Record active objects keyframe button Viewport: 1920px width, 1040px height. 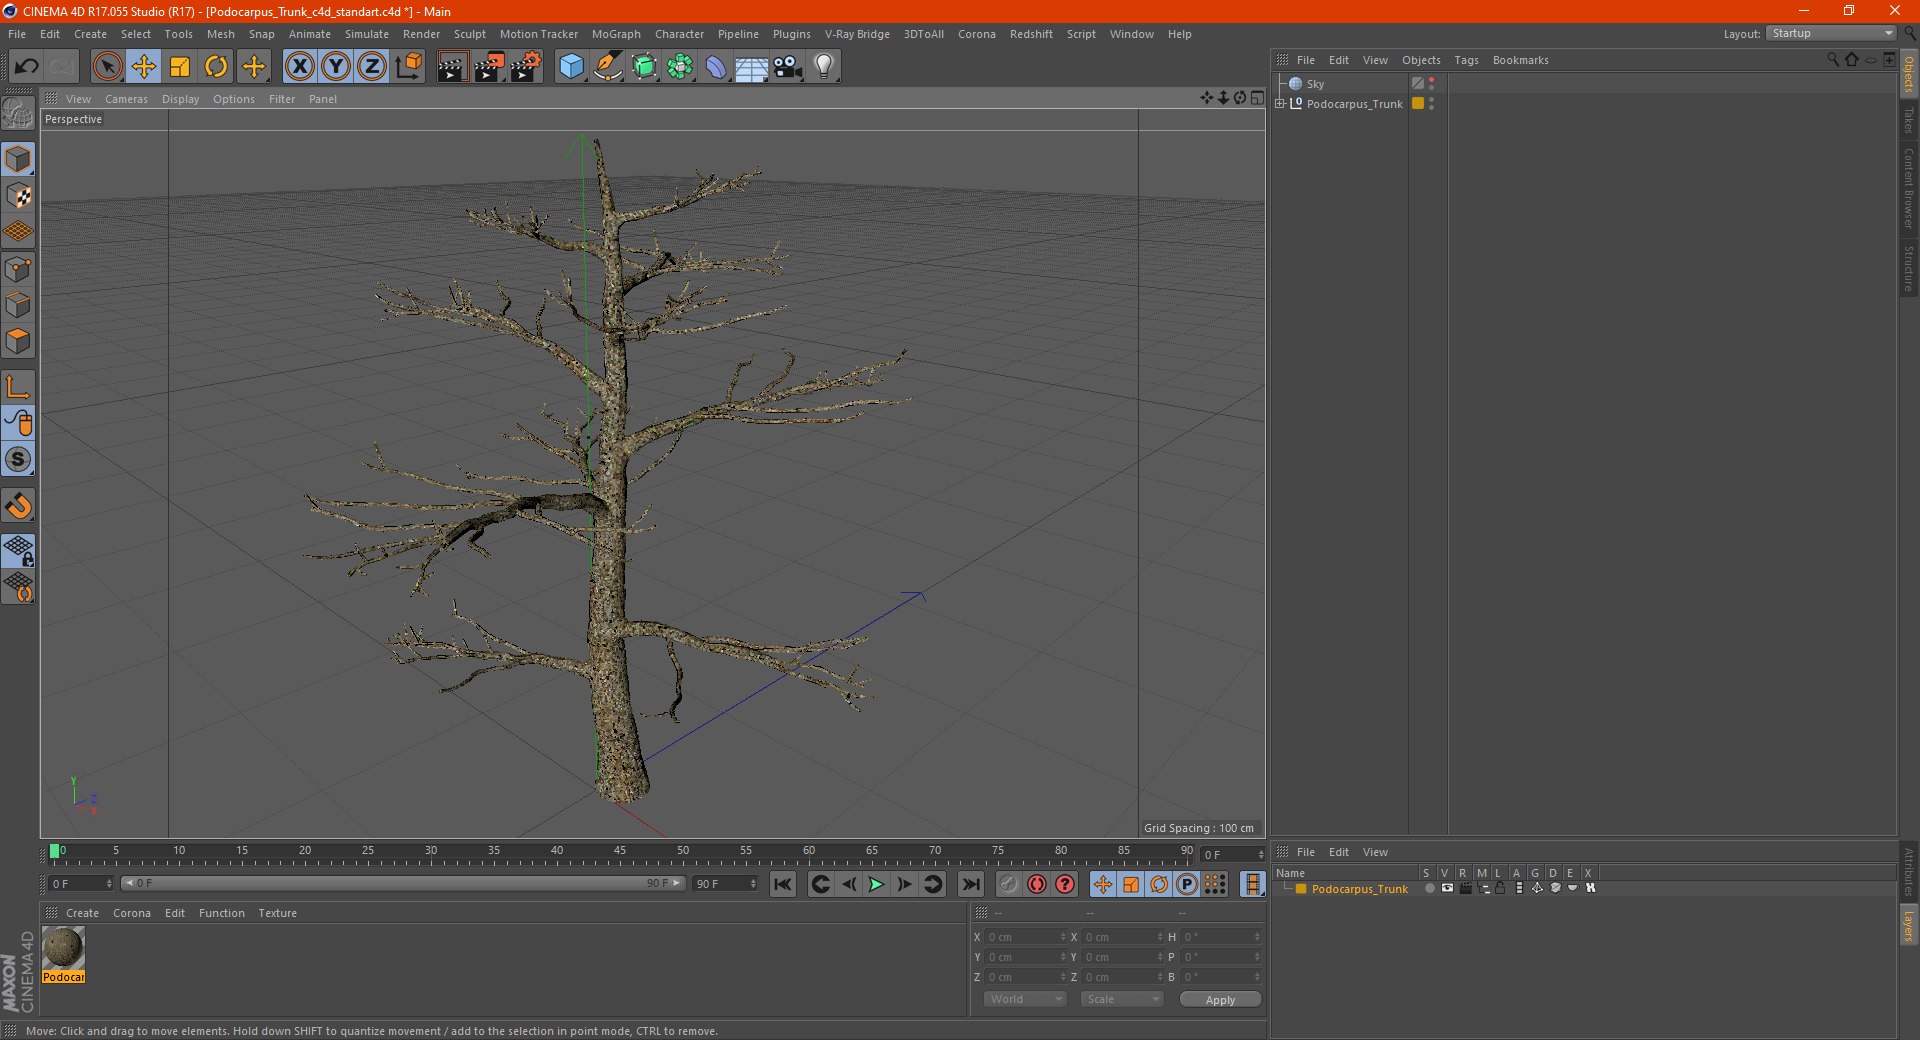point(1008,884)
